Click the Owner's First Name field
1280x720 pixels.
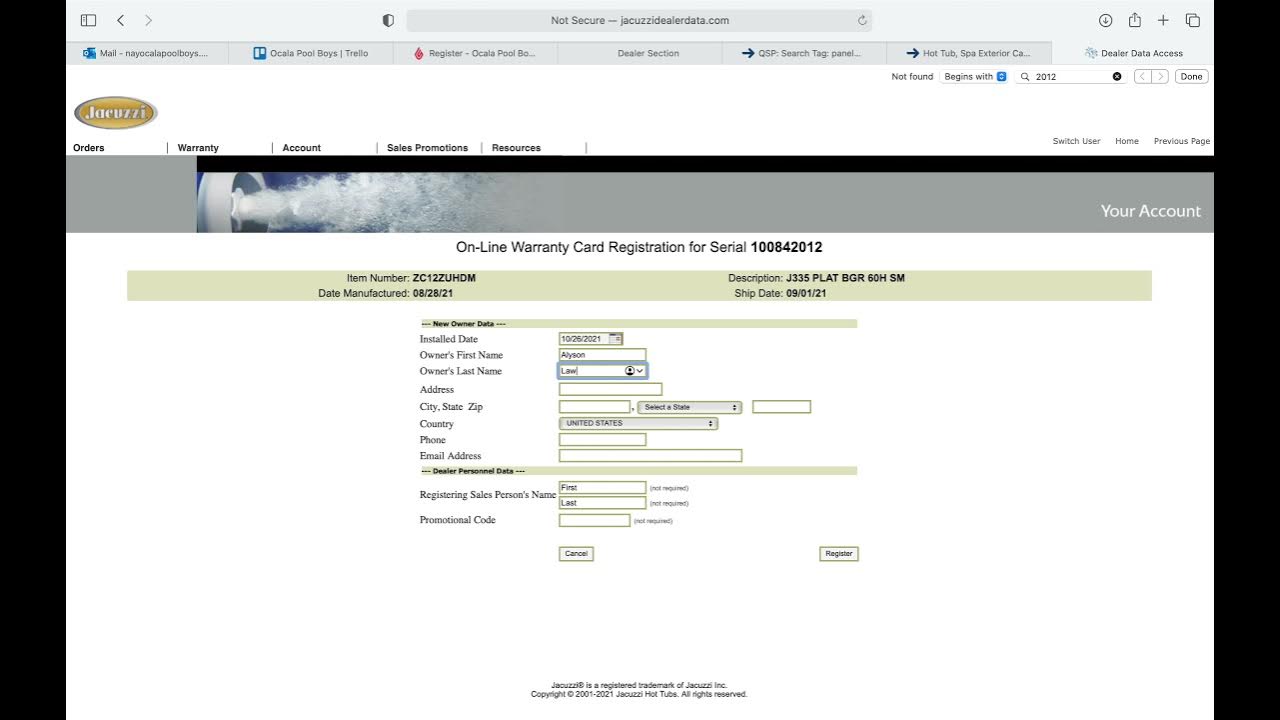602,355
